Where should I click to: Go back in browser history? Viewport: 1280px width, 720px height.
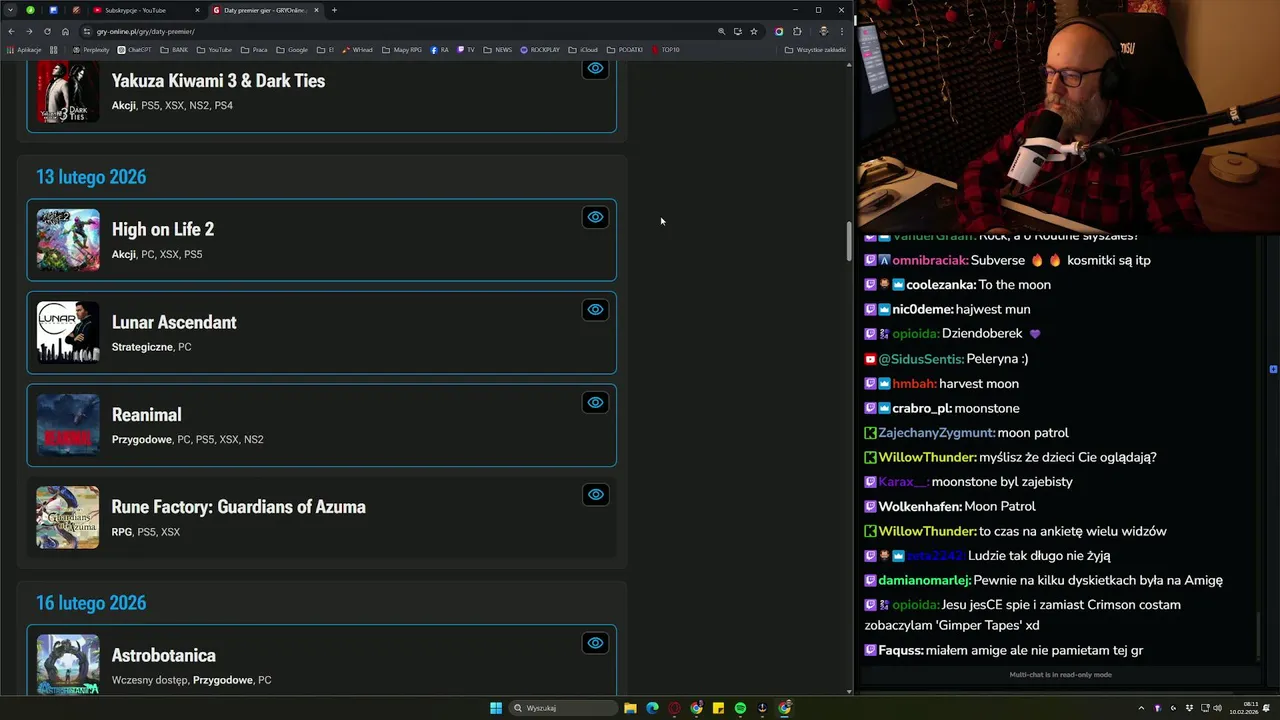(x=11, y=31)
